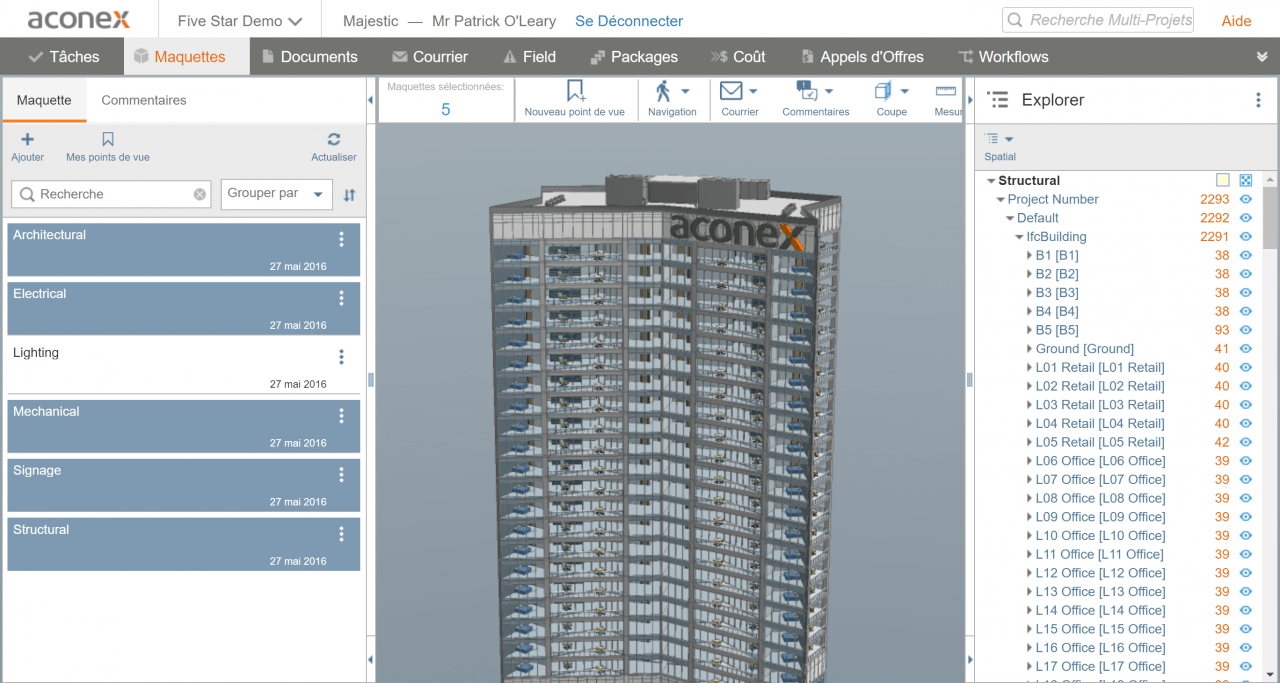
Task: Open the Explorer panel options menu
Action: 1258,100
